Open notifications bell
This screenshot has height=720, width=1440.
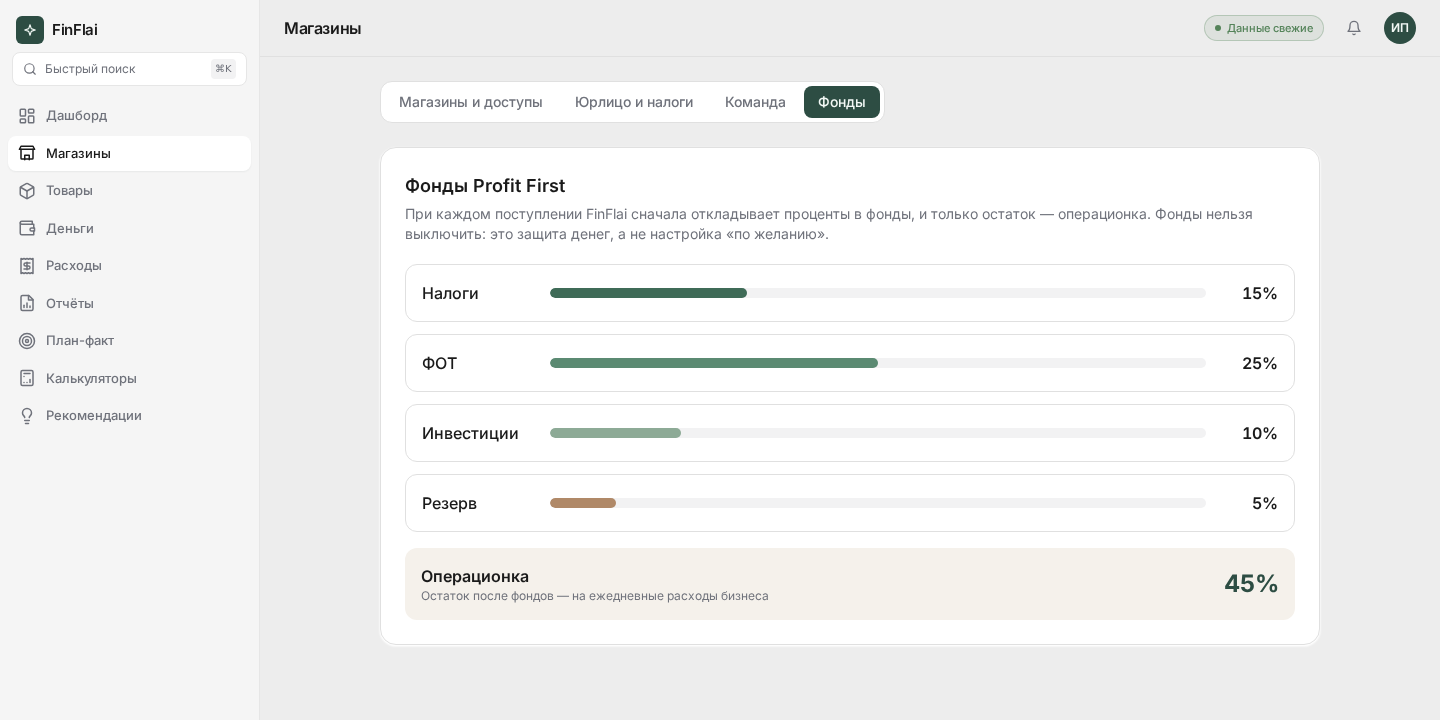click(x=1354, y=28)
